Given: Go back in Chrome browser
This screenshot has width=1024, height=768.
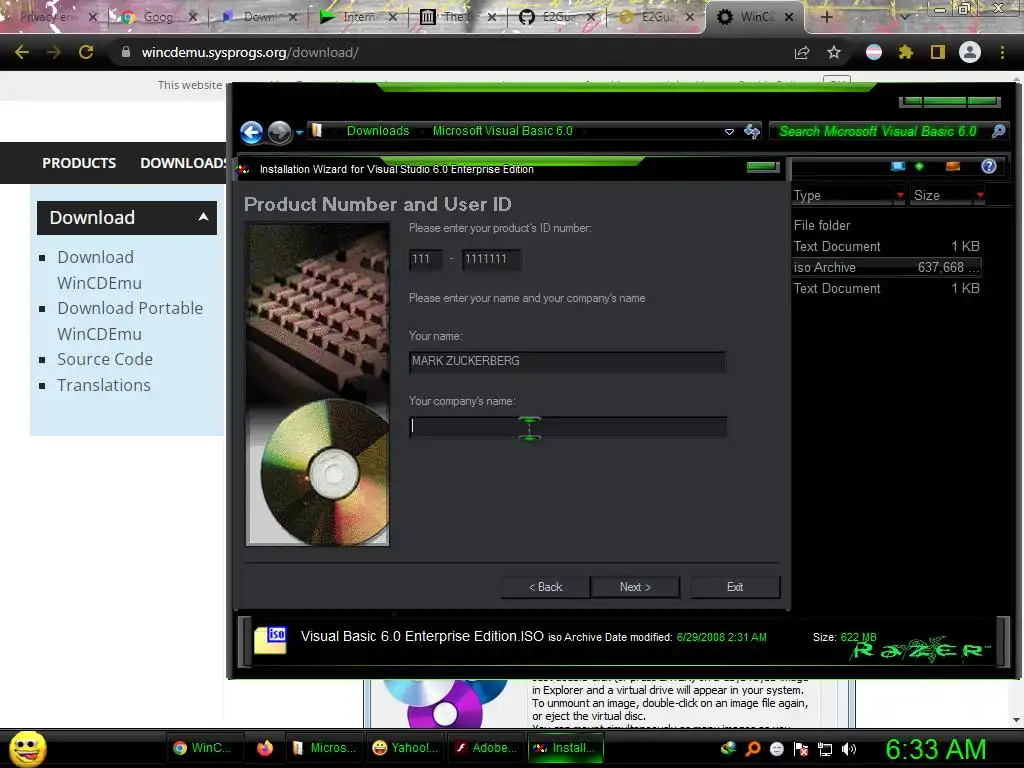Looking at the screenshot, I should pyautogui.click(x=22, y=52).
